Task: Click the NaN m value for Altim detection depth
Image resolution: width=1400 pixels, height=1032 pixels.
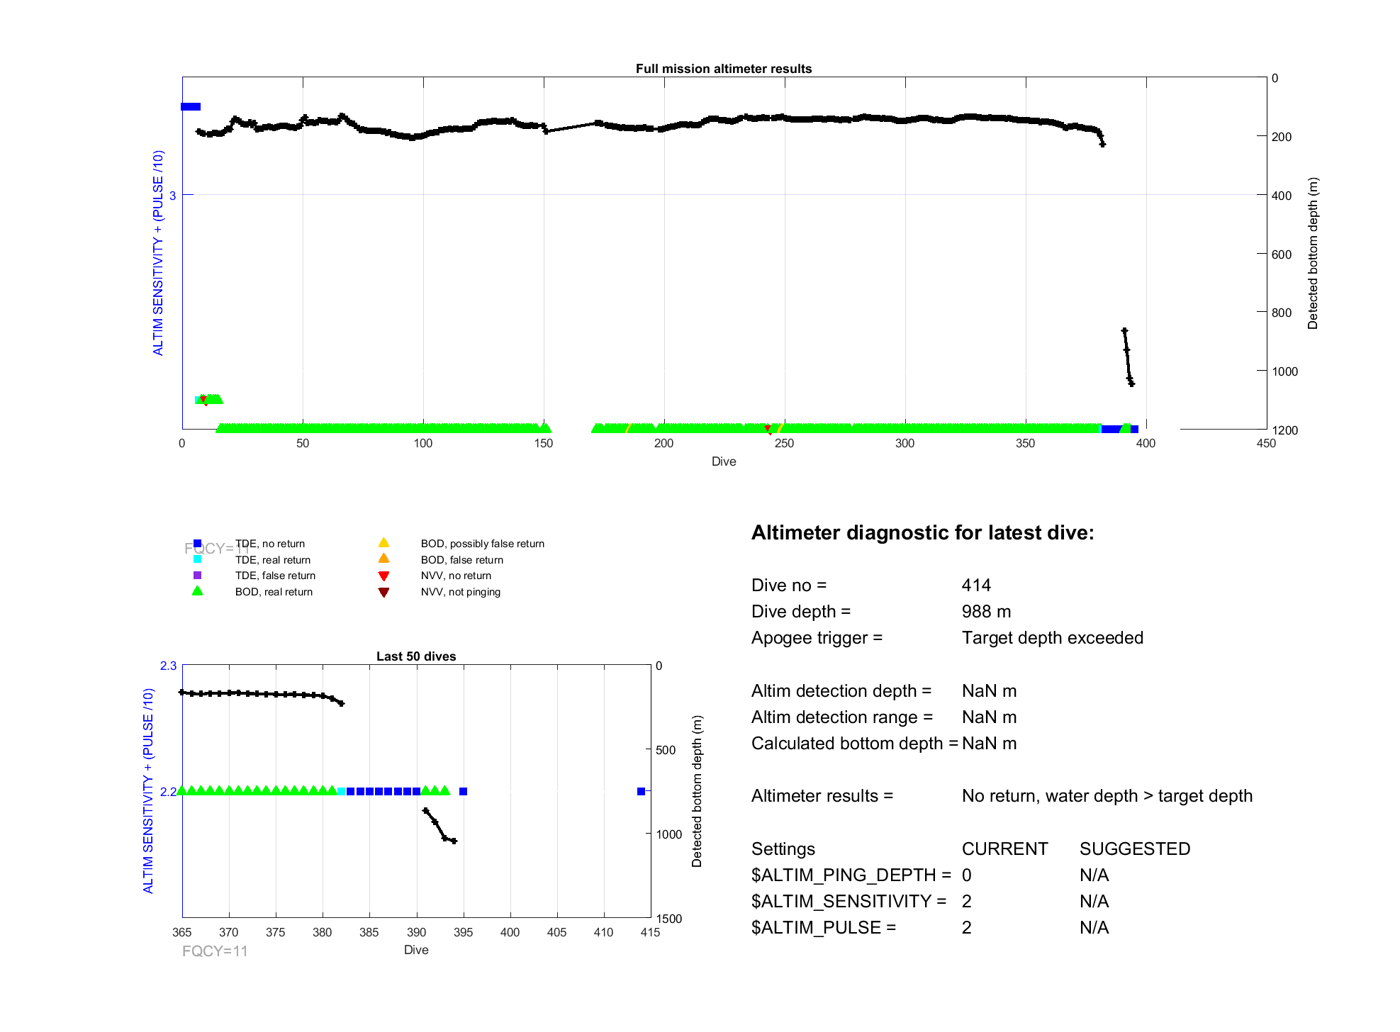Action: click(x=989, y=691)
